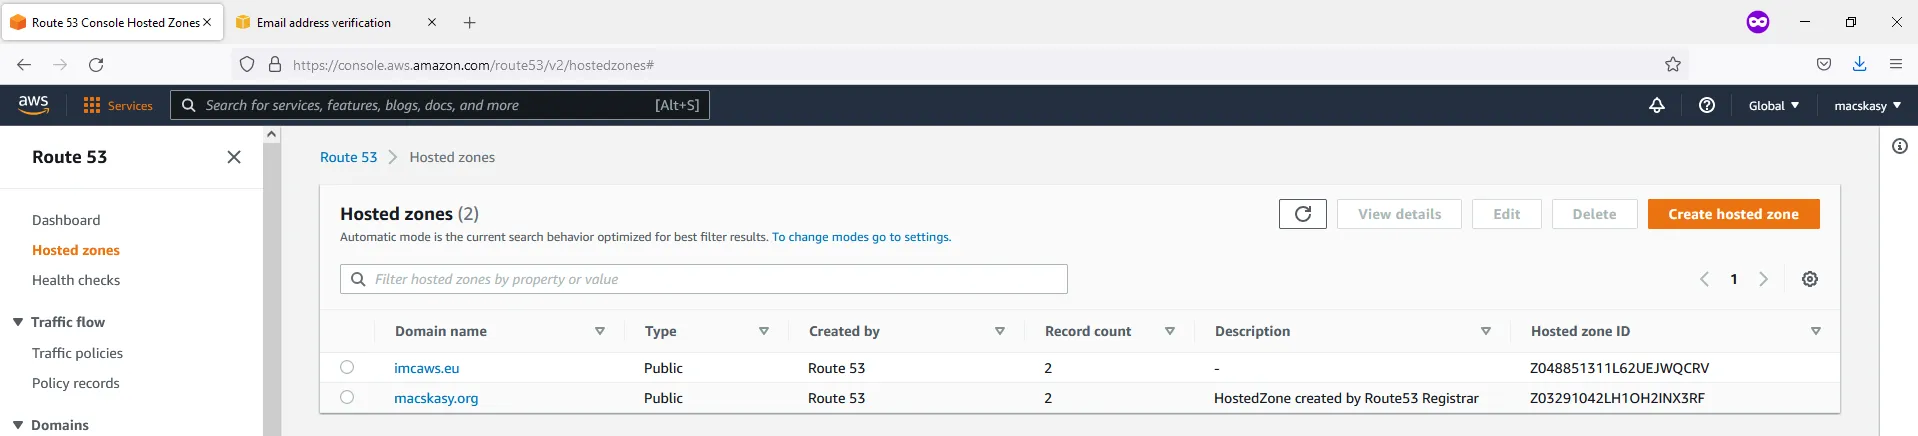Switch to Route 53 Console Hosted Zones tab

(x=110, y=22)
